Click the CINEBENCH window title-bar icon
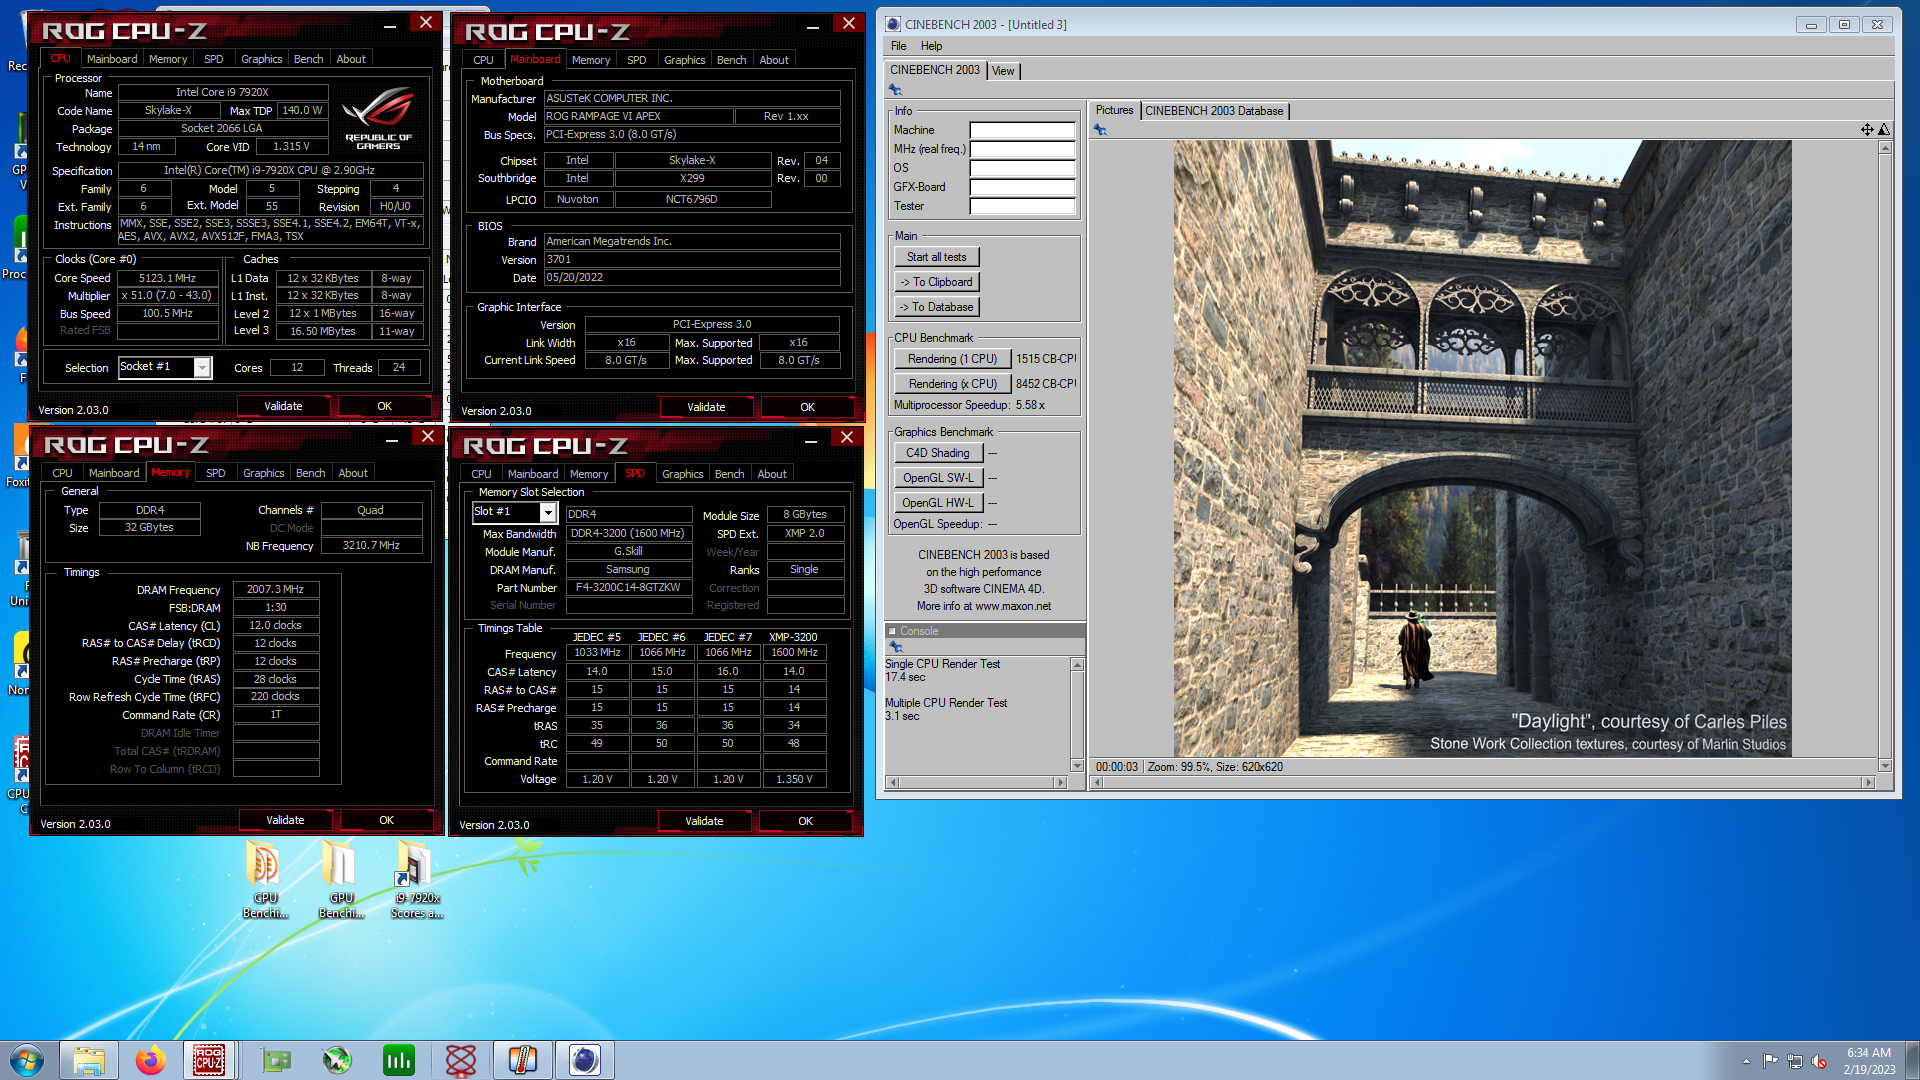 (893, 24)
